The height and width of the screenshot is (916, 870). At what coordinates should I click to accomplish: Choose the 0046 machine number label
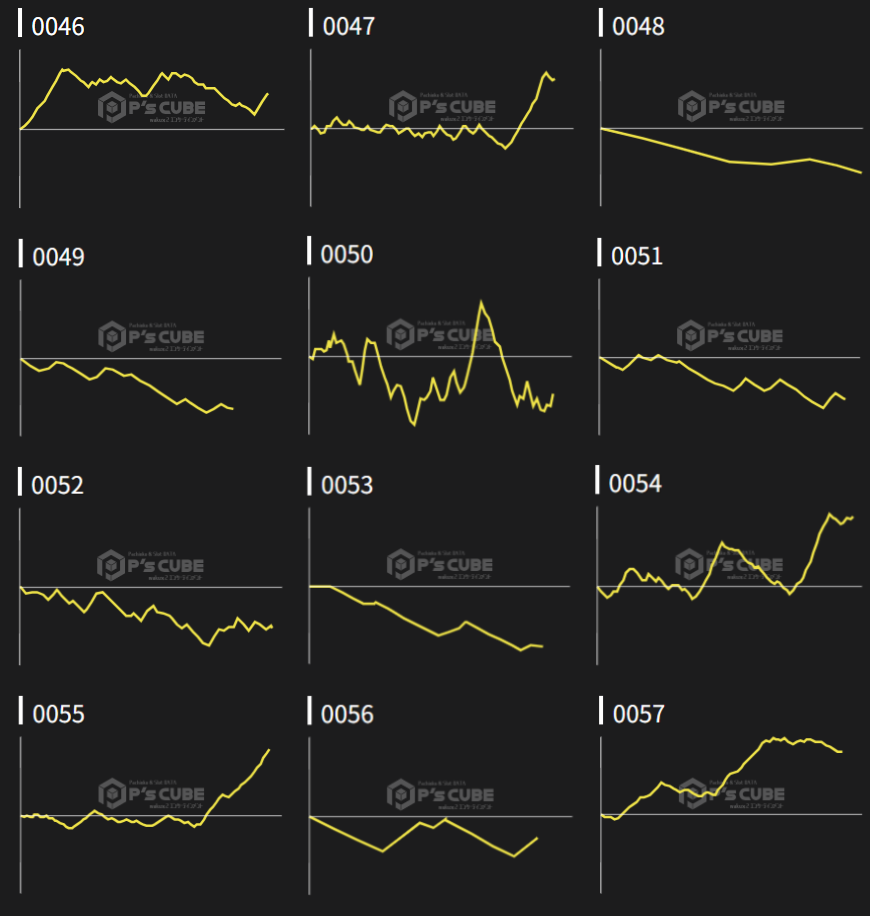[58, 27]
